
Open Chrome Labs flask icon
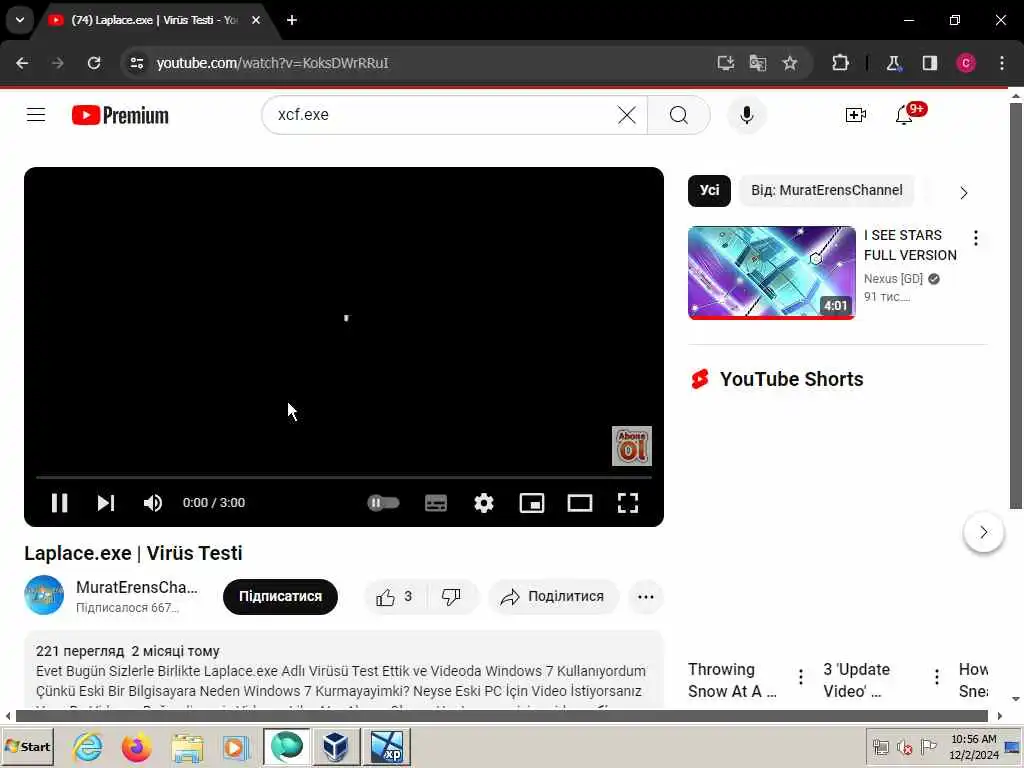pos(893,63)
